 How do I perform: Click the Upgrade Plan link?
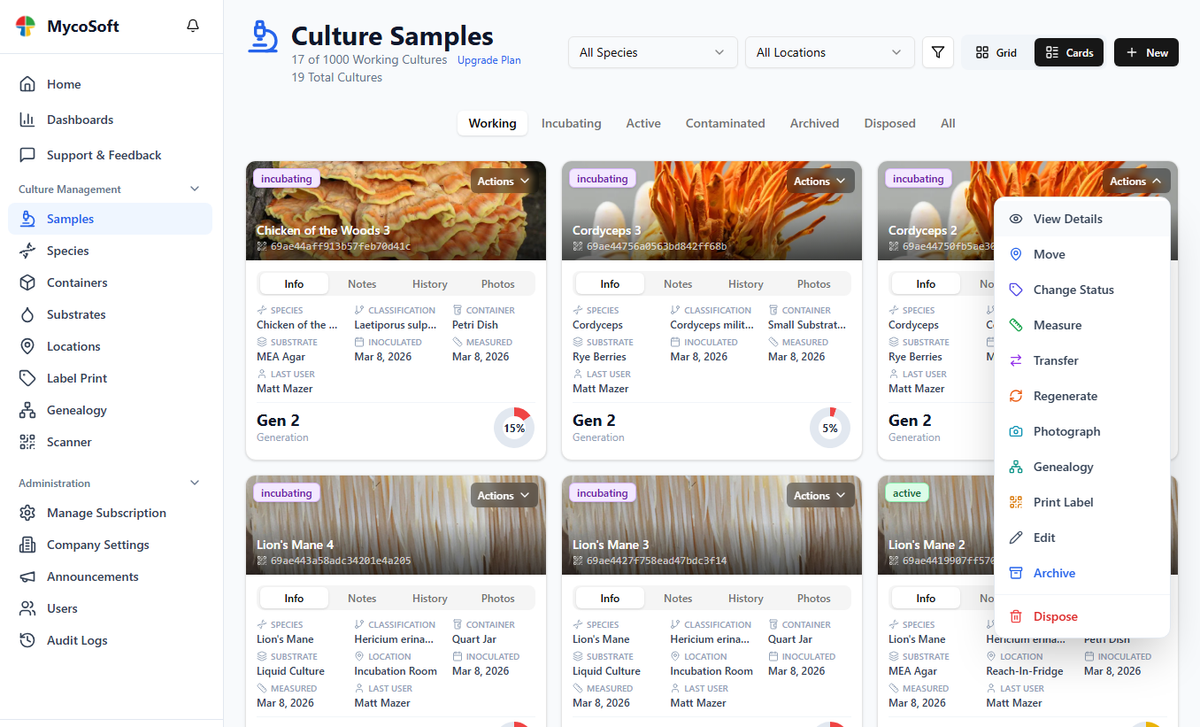pos(488,60)
